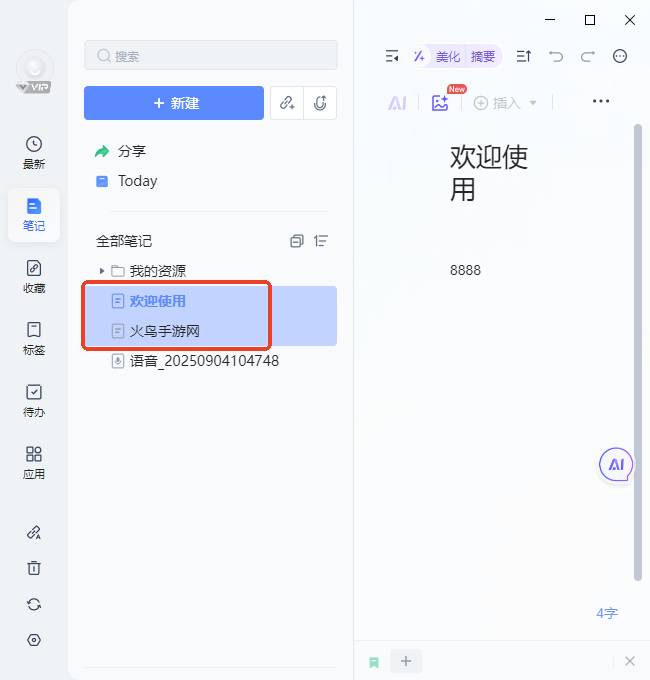
Task: Click the 欢迎使用 note title in editor
Action: click(488, 173)
